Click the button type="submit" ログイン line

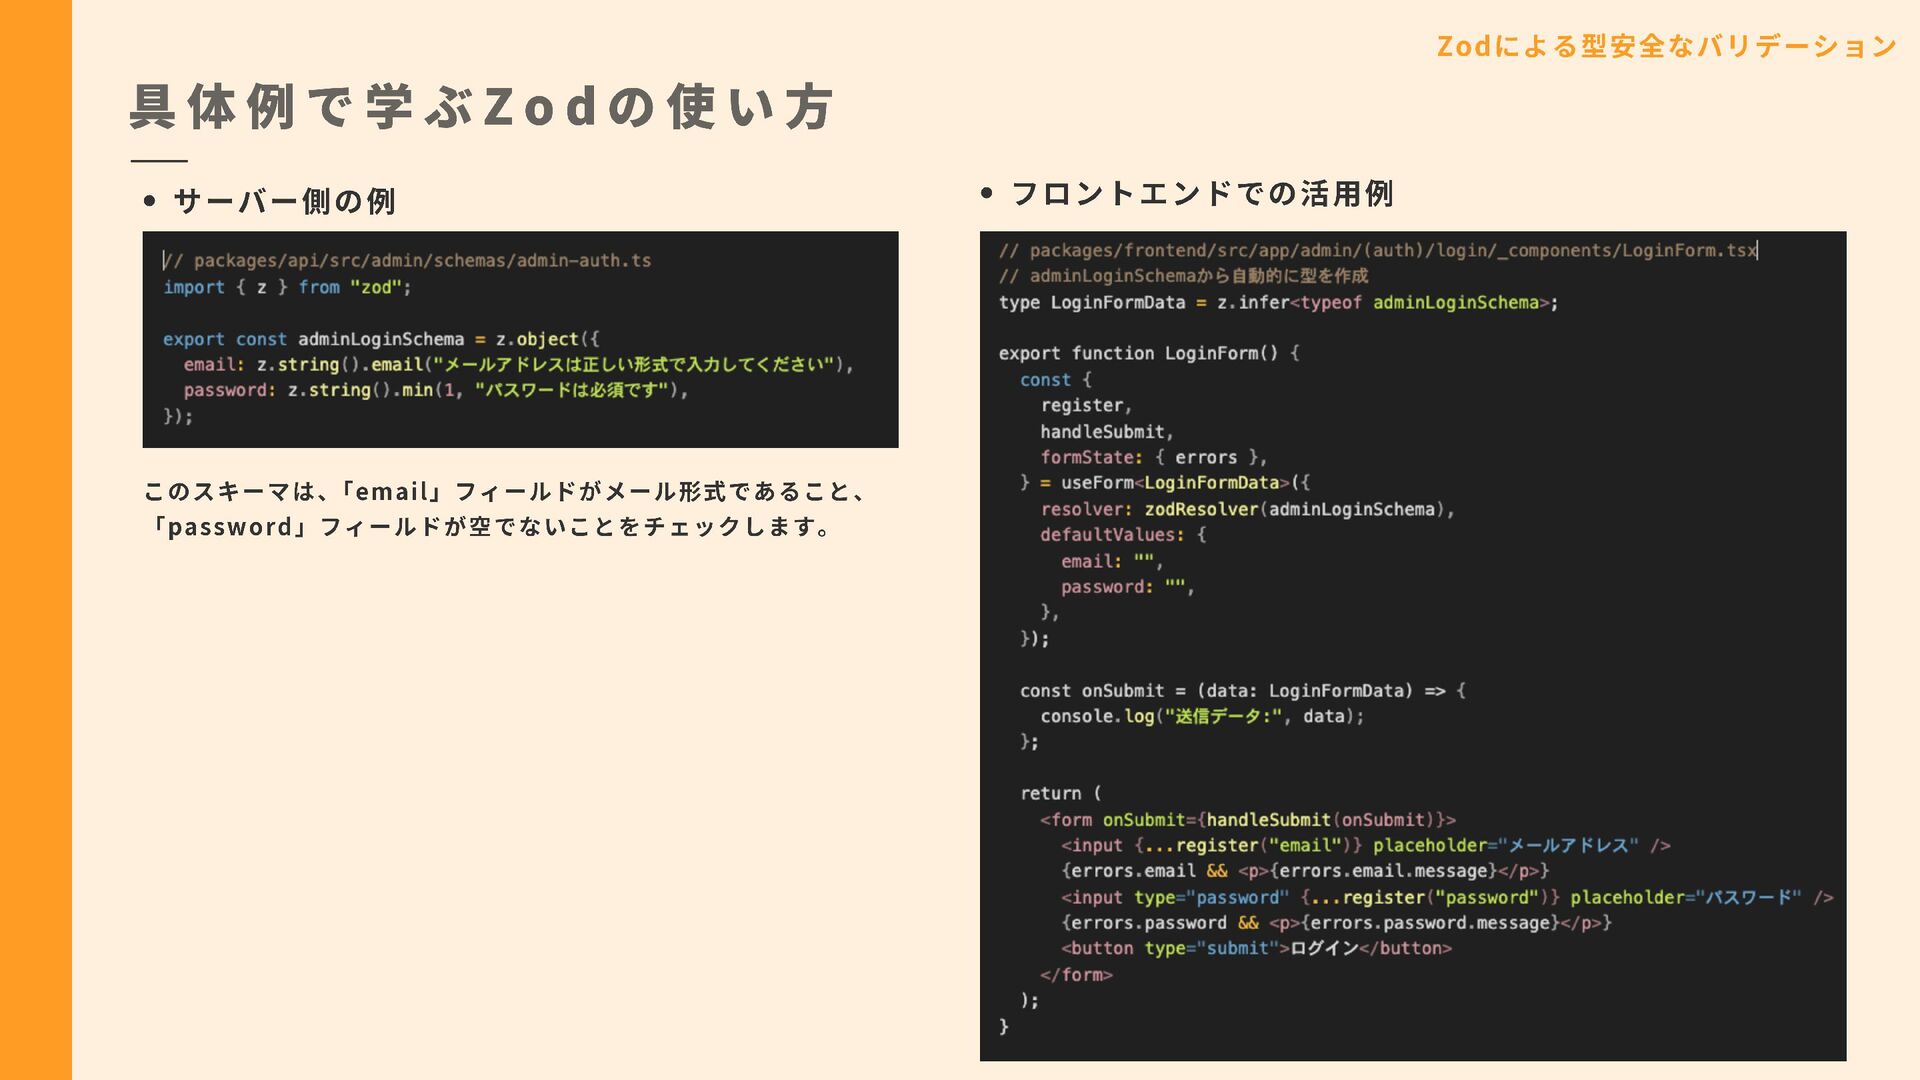[1255, 949]
